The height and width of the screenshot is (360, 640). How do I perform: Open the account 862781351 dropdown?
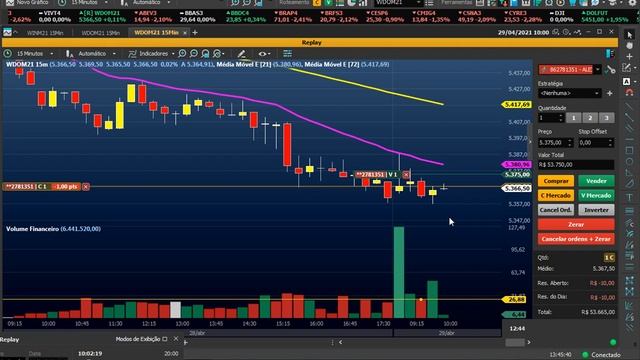tap(598, 69)
